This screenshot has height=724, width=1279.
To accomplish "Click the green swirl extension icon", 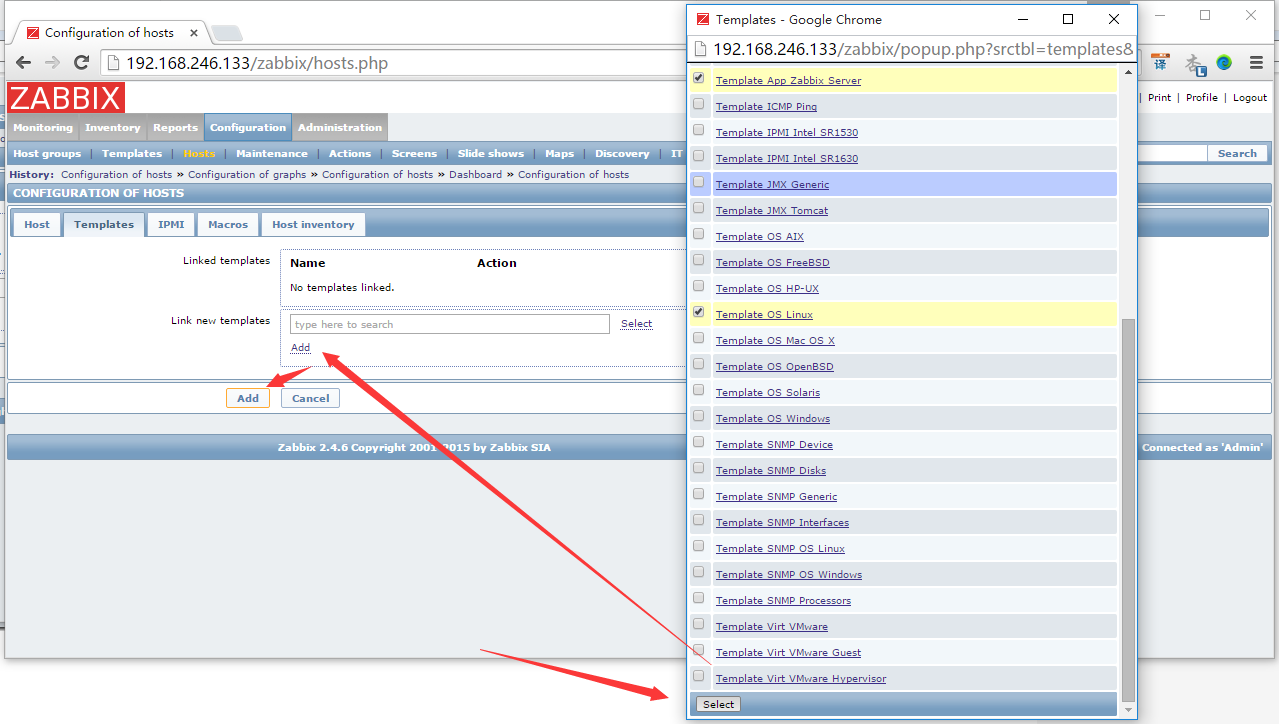I will pos(1224,63).
